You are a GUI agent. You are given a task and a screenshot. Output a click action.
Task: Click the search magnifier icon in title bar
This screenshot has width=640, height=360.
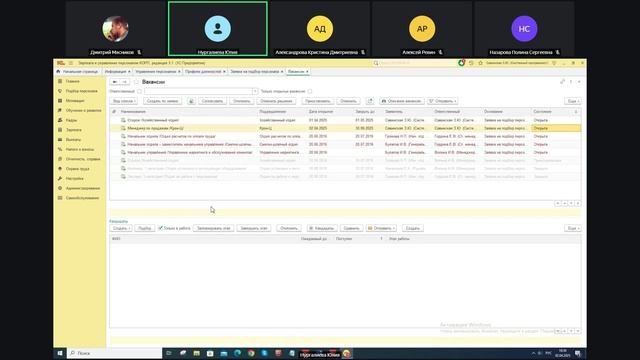point(376,63)
